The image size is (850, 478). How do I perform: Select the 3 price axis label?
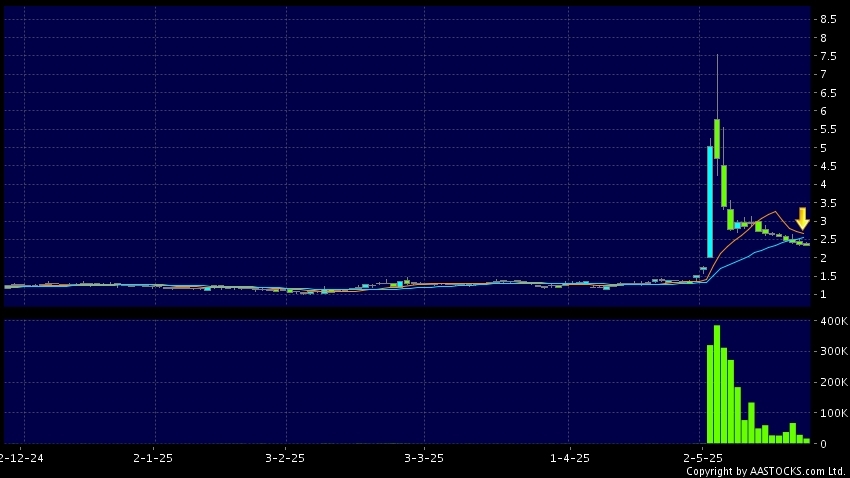coord(823,221)
